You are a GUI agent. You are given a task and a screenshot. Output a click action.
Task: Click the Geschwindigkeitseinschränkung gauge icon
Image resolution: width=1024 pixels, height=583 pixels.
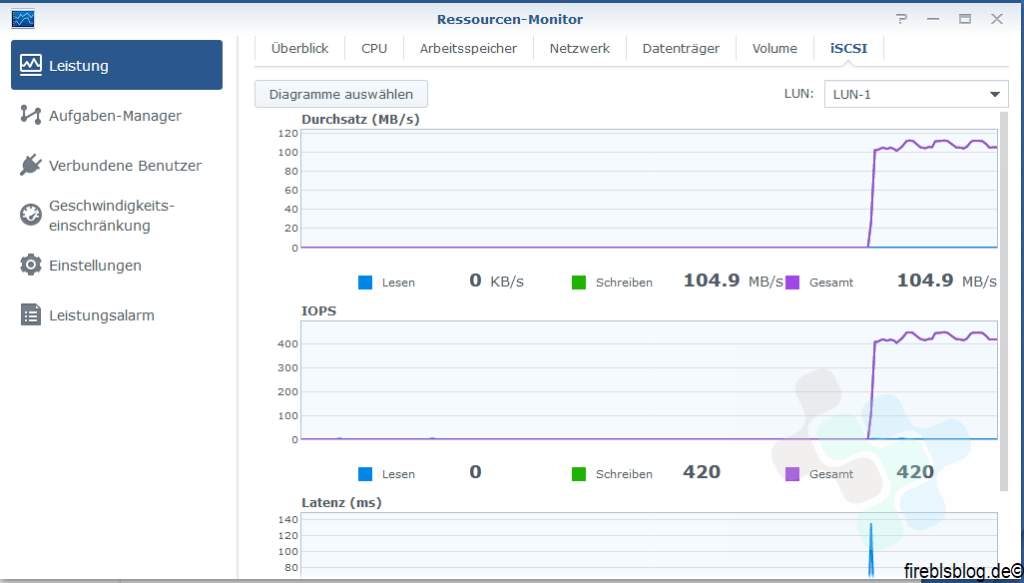pyautogui.click(x=31, y=215)
